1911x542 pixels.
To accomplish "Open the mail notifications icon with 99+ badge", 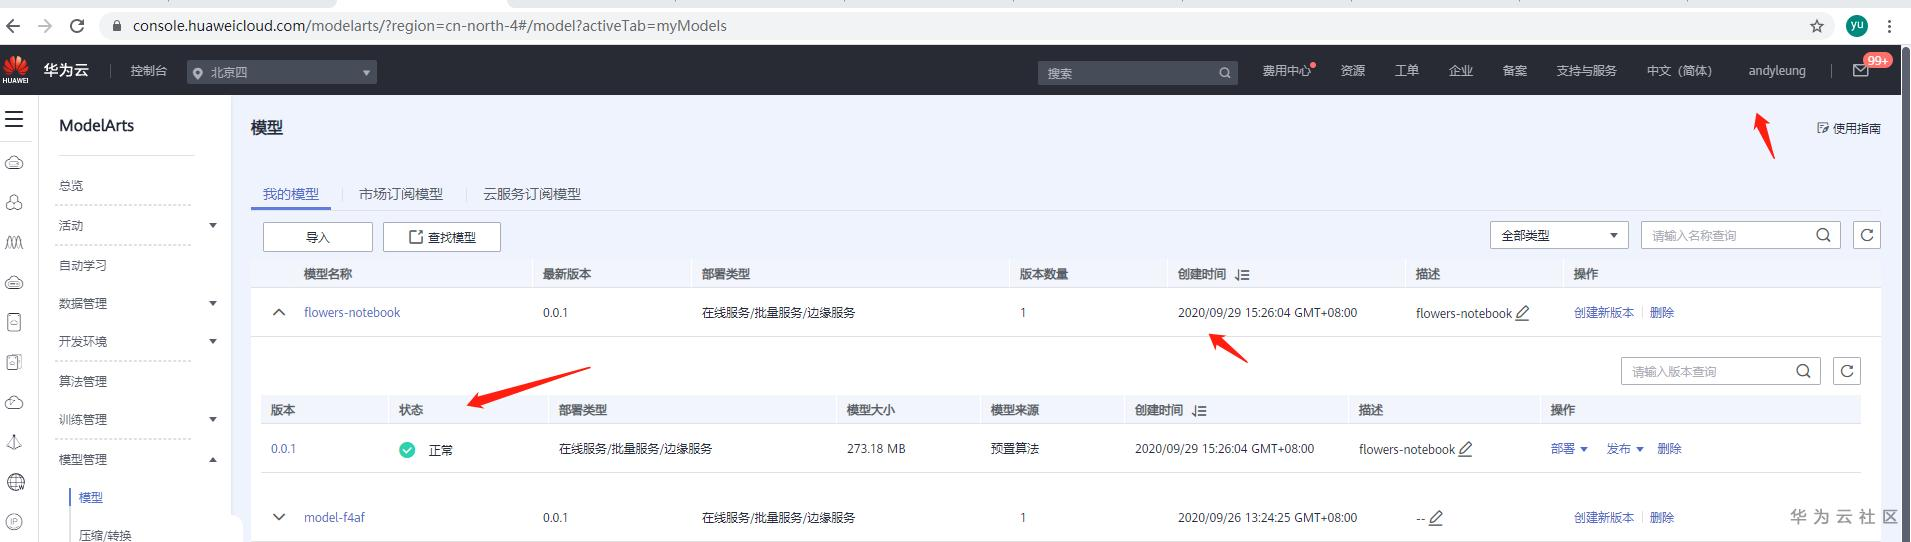I will pyautogui.click(x=1861, y=70).
